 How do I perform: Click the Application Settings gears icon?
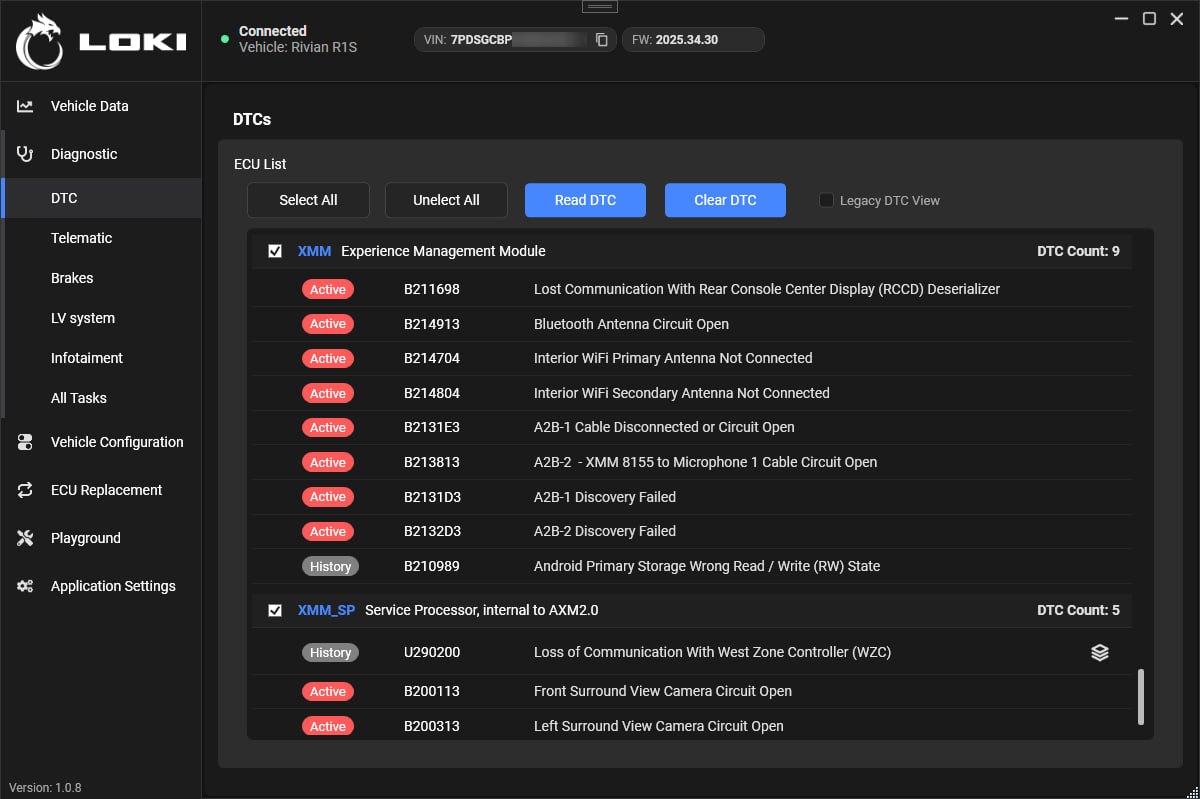click(25, 586)
